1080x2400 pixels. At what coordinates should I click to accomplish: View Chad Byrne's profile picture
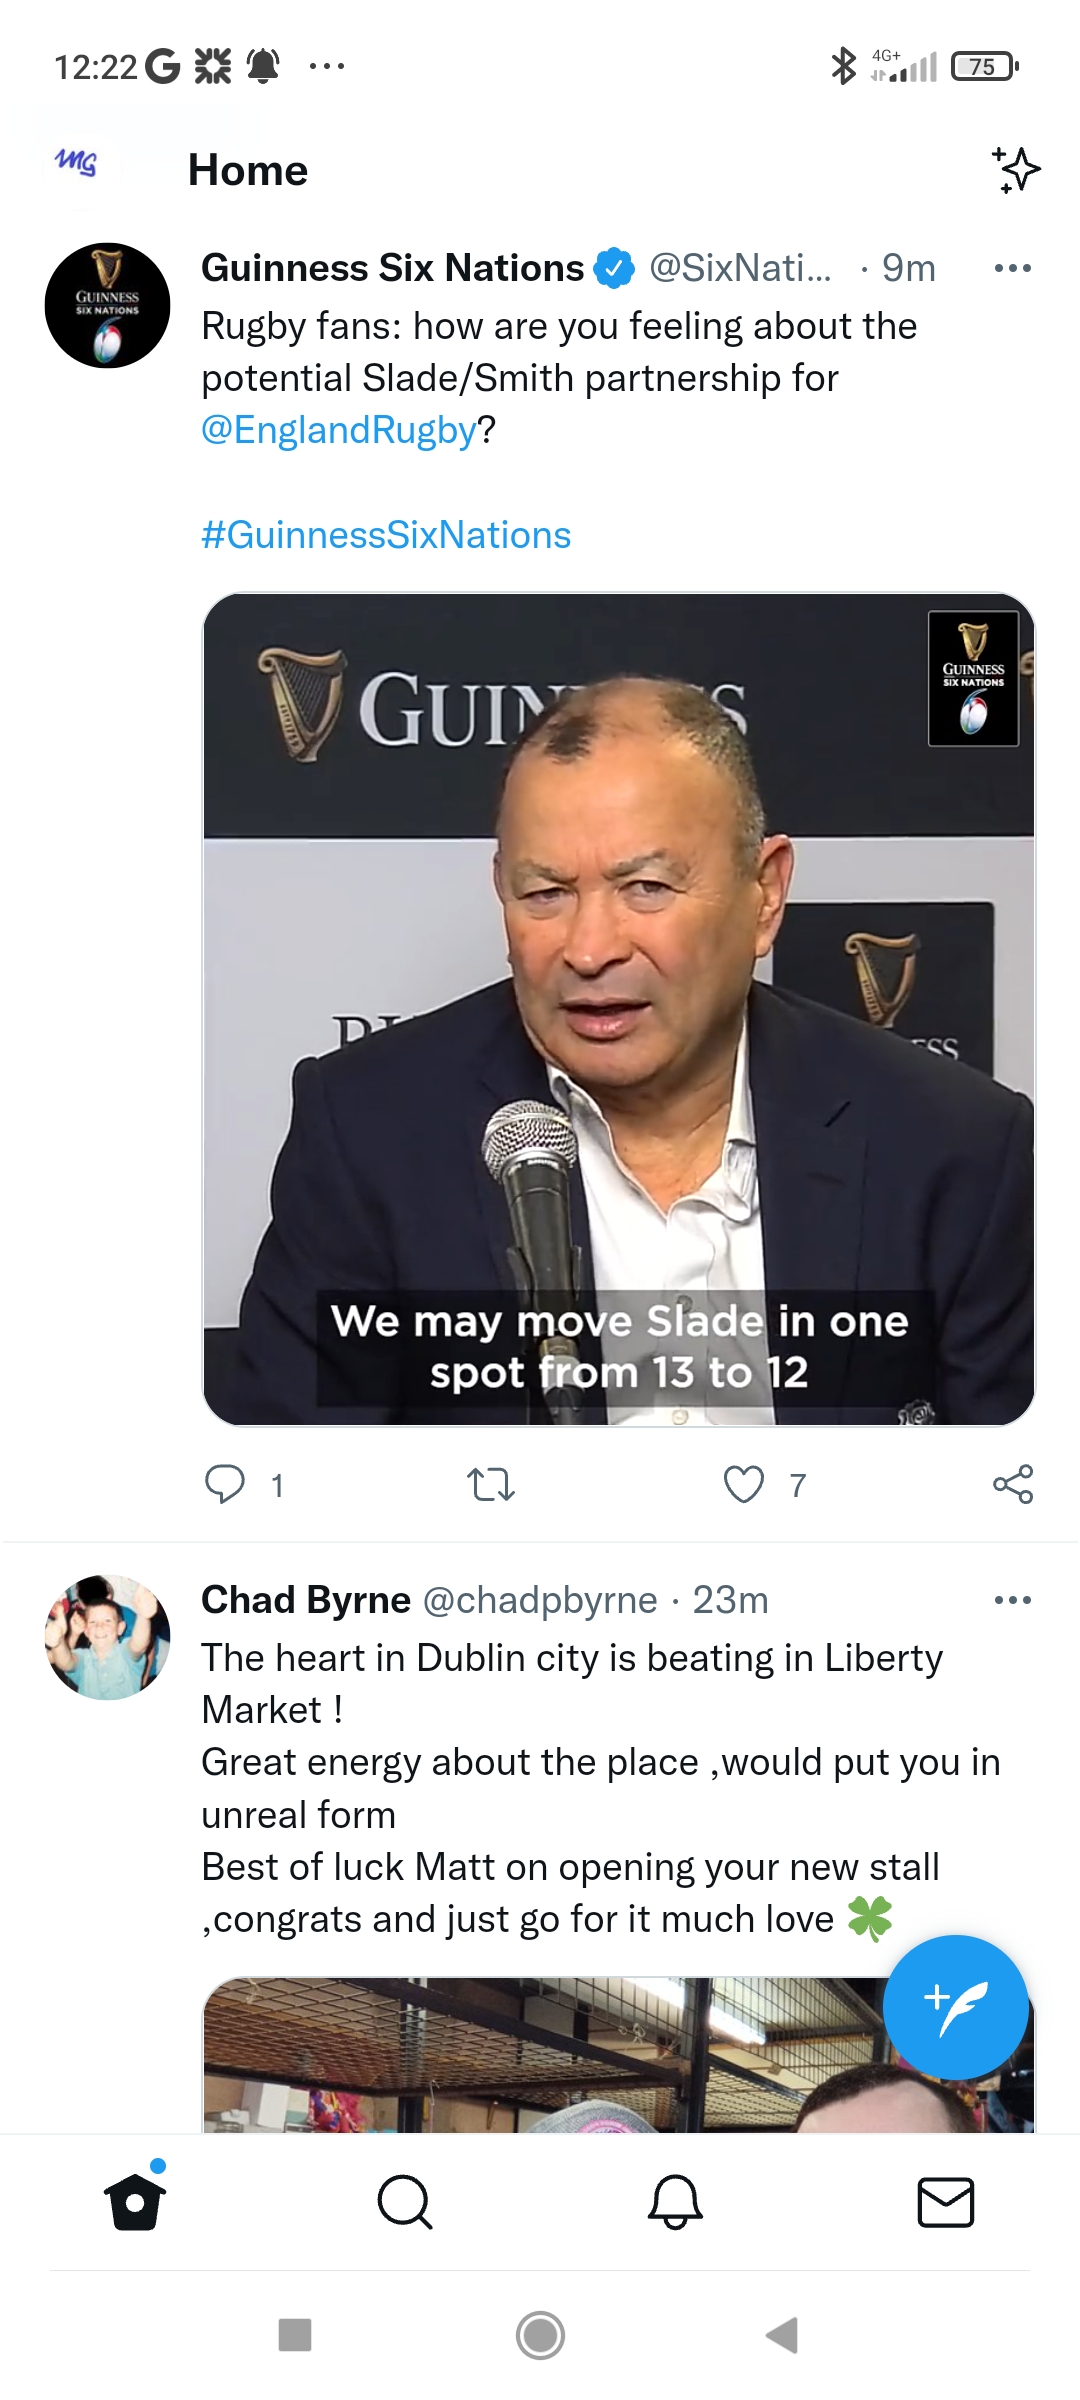107,1638
